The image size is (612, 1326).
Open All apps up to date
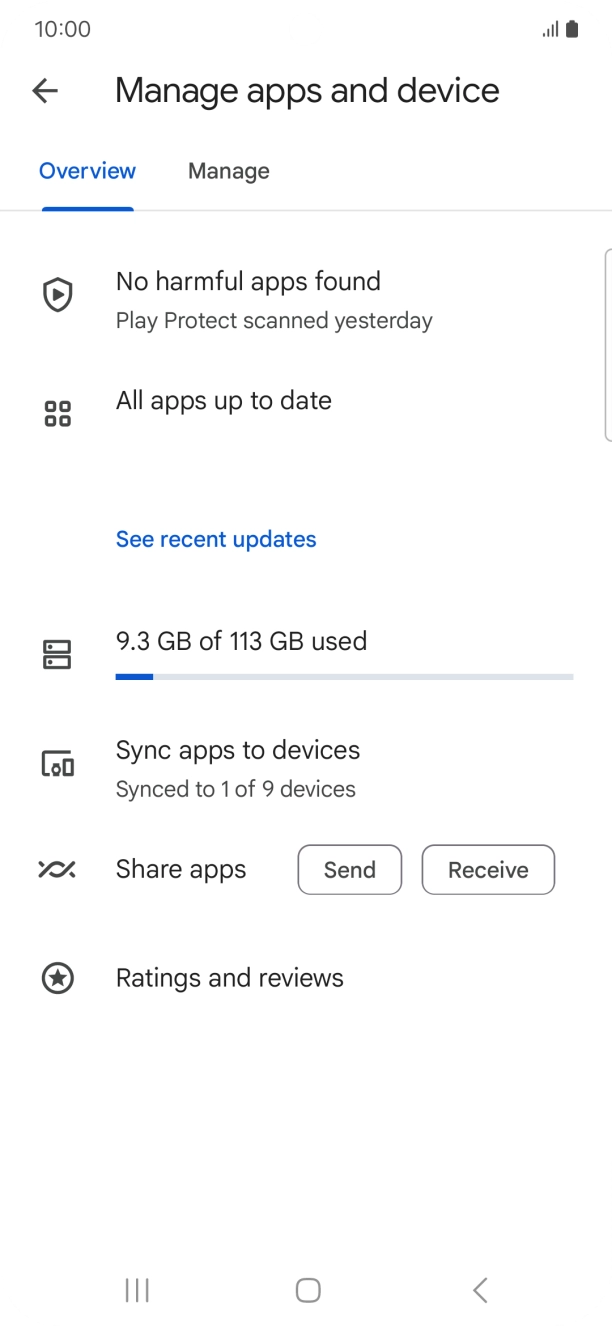(224, 401)
